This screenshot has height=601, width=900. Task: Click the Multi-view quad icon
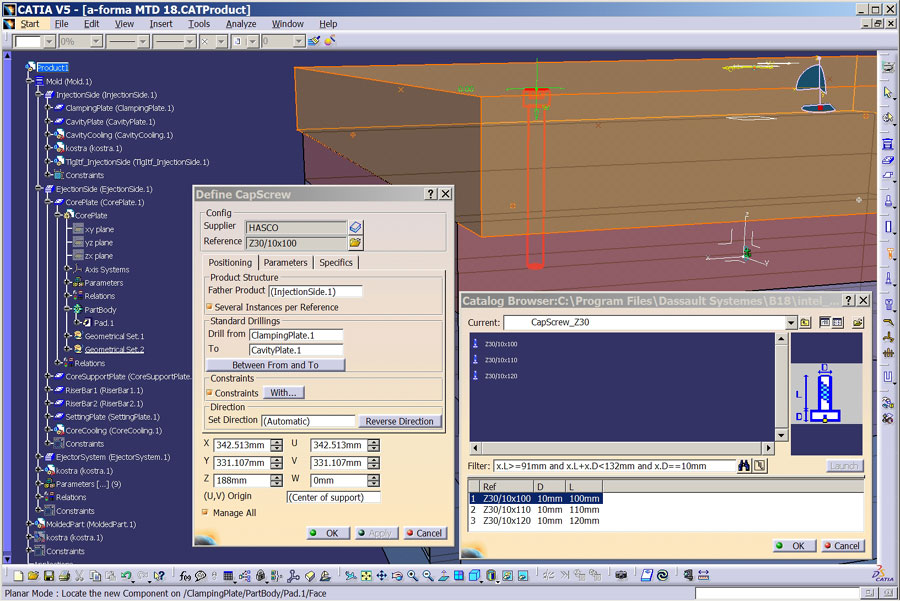[x=459, y=576]
